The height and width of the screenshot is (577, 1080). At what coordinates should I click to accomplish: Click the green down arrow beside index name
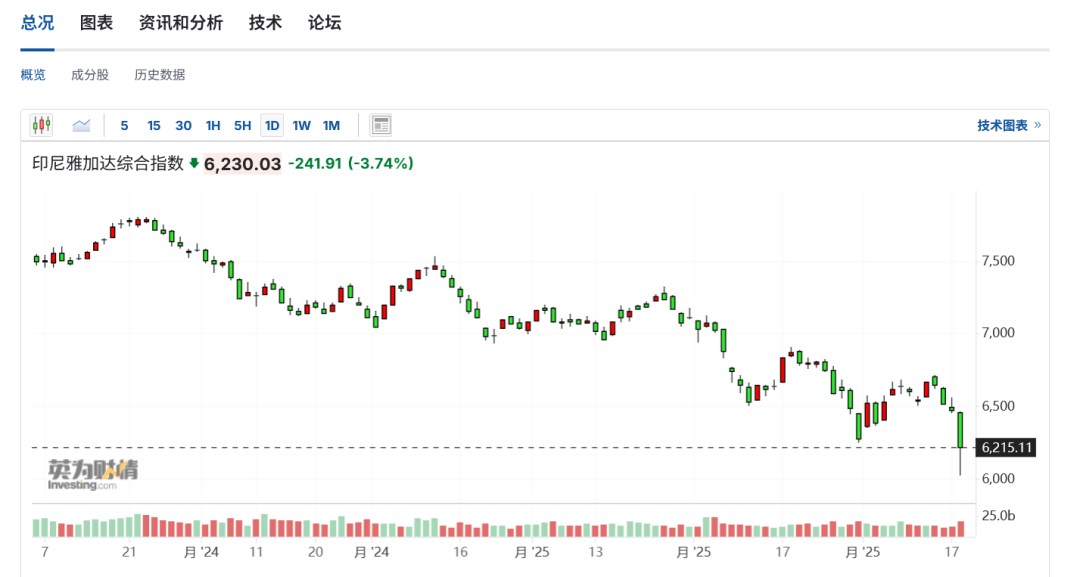[x=194, y=163]
